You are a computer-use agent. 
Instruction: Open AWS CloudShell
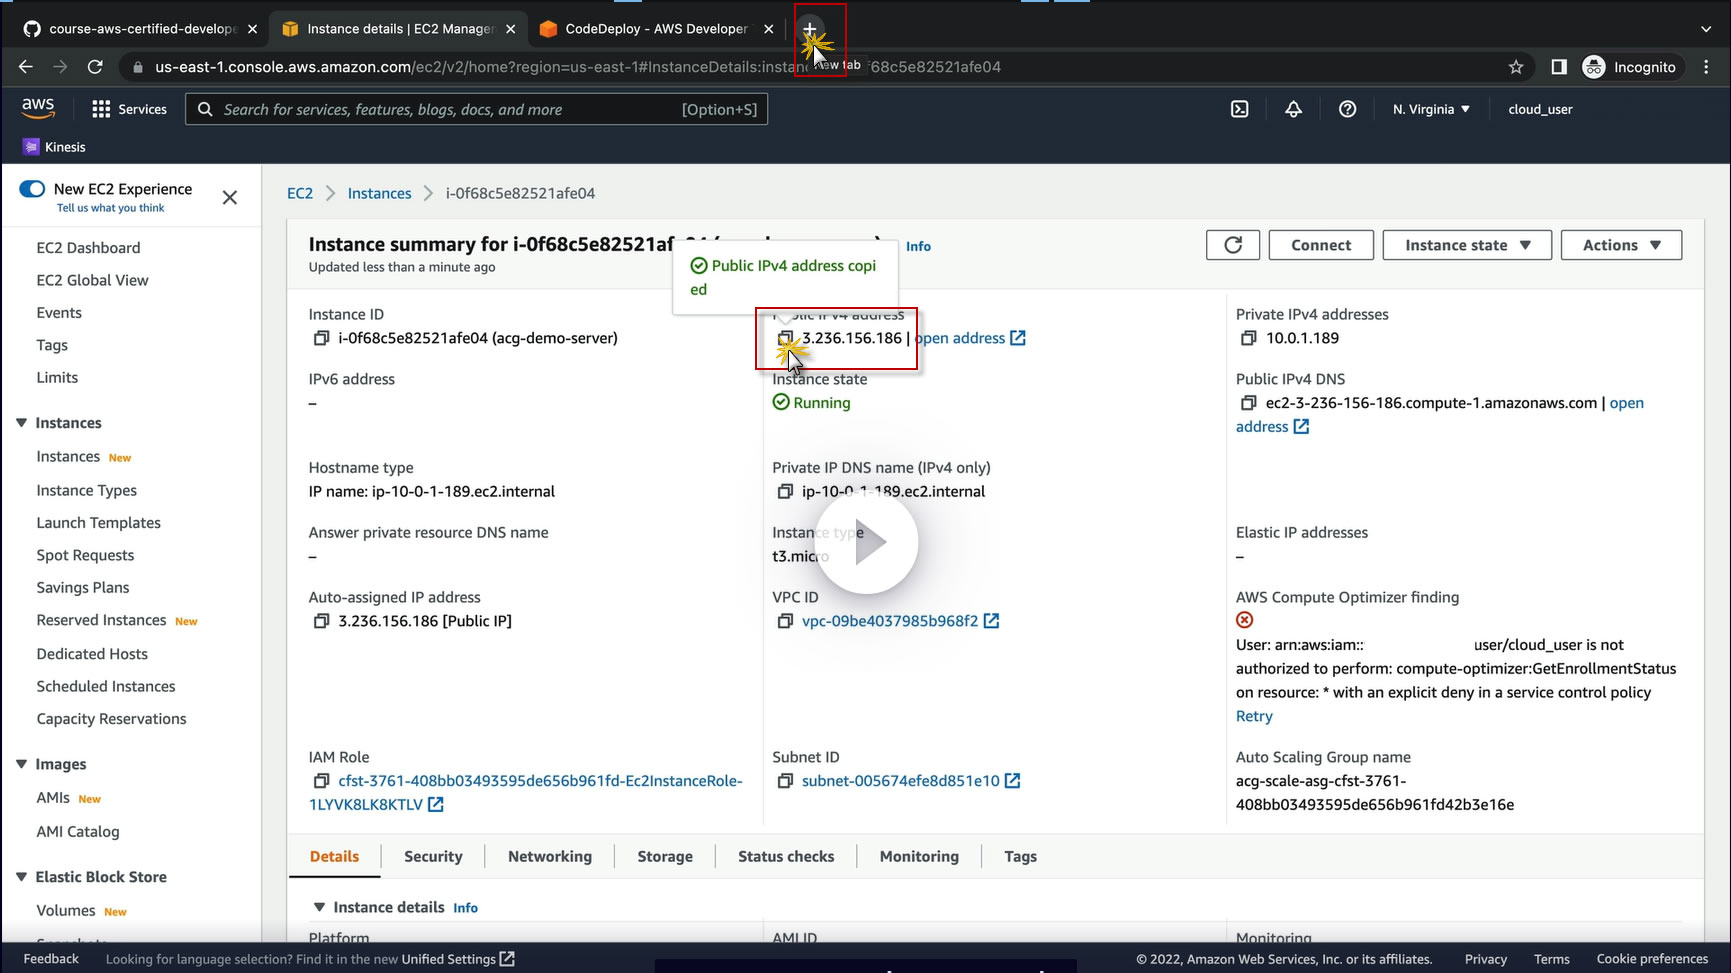pyautogui.click(x=1240, y=109)
